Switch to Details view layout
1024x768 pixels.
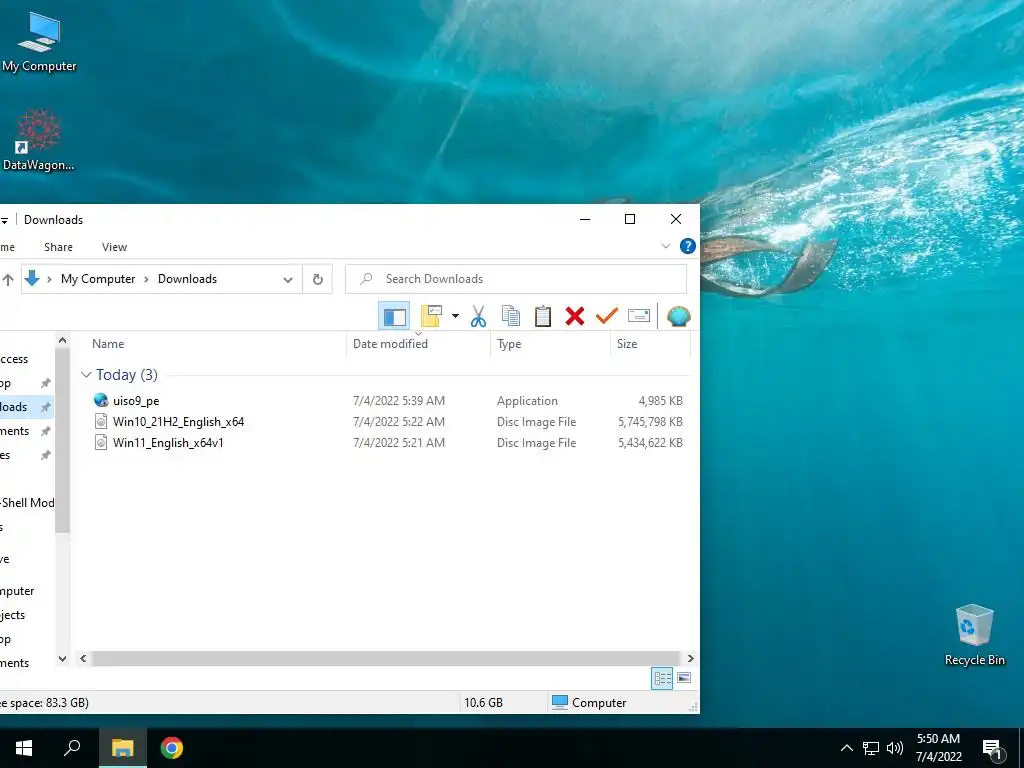[x=662, y=678]
